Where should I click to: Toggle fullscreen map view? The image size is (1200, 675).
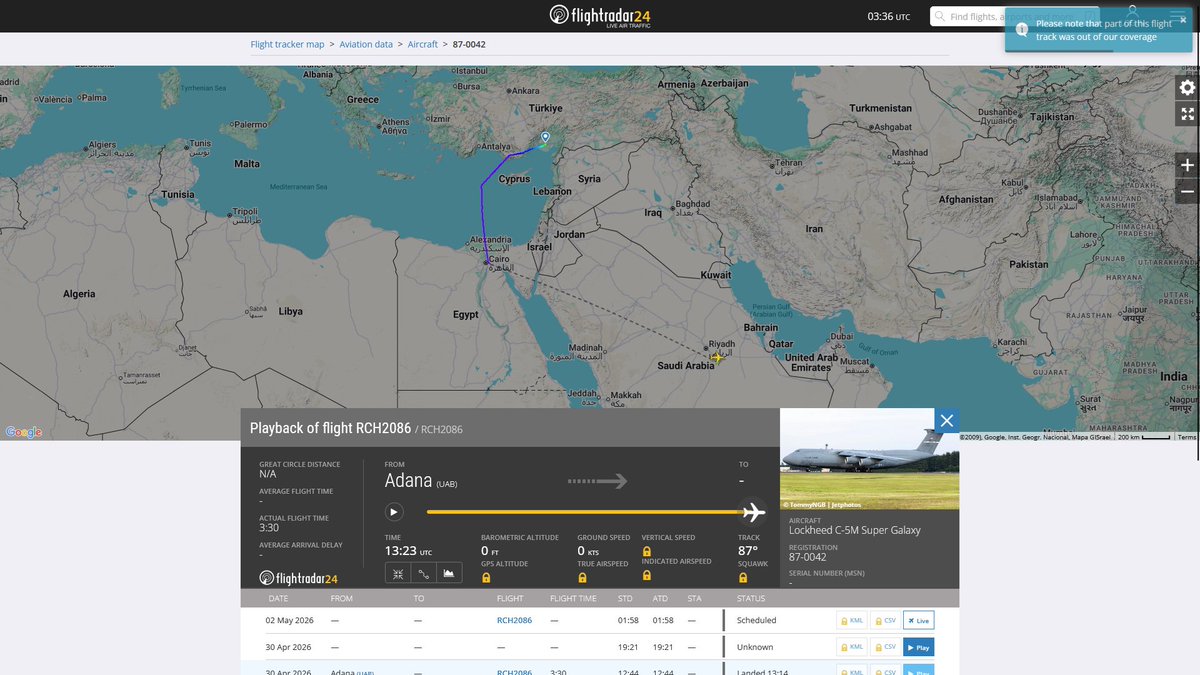pyautogui.click(x=1187, y=113)
